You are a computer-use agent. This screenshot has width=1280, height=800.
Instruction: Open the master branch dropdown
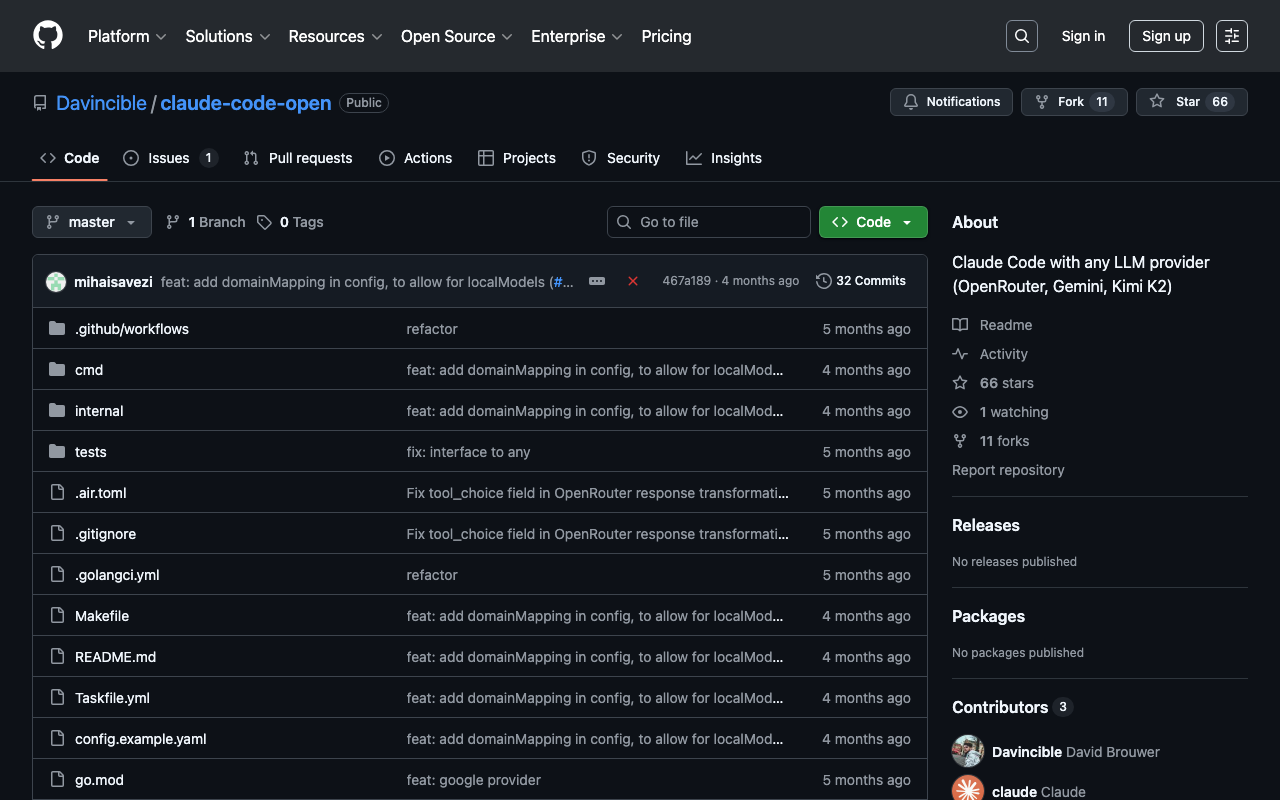click(92, 222)
